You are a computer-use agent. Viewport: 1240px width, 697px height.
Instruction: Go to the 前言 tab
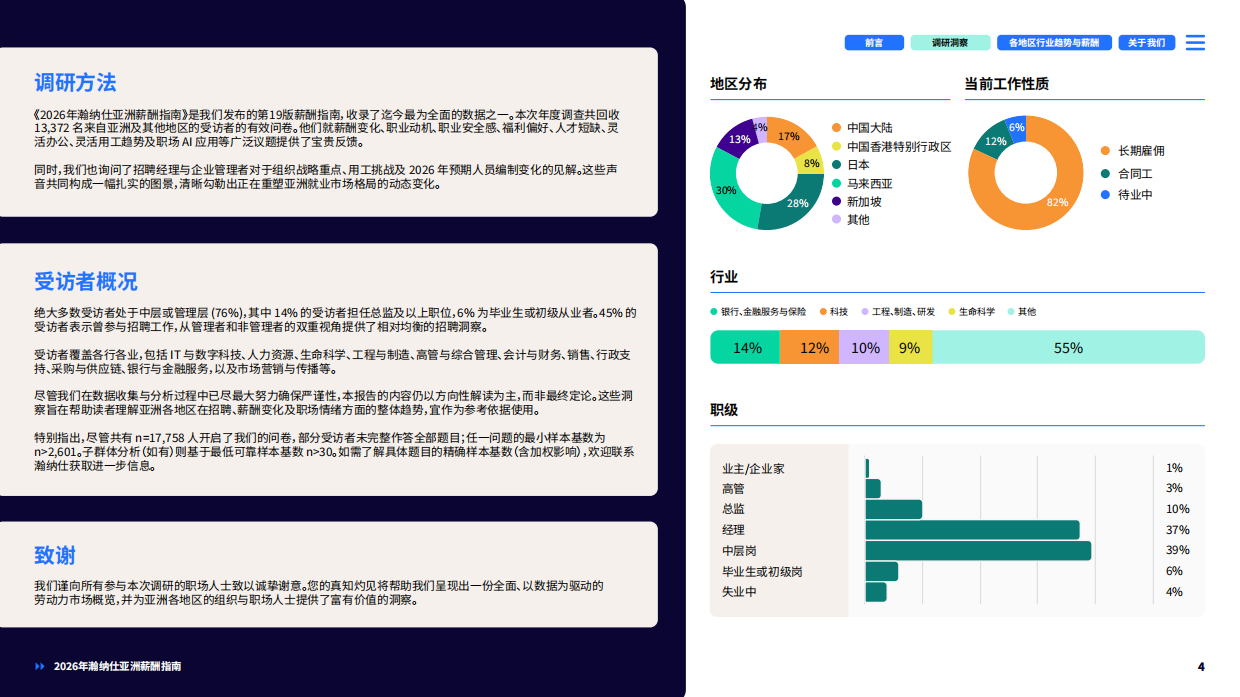874,43
